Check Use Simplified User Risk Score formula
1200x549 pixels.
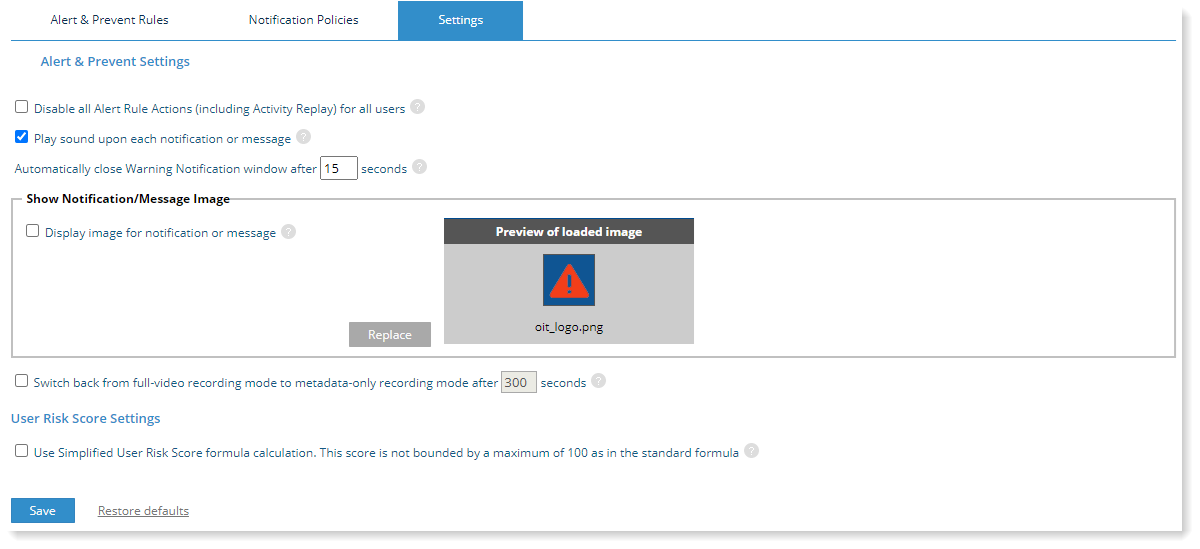point(22,451)
